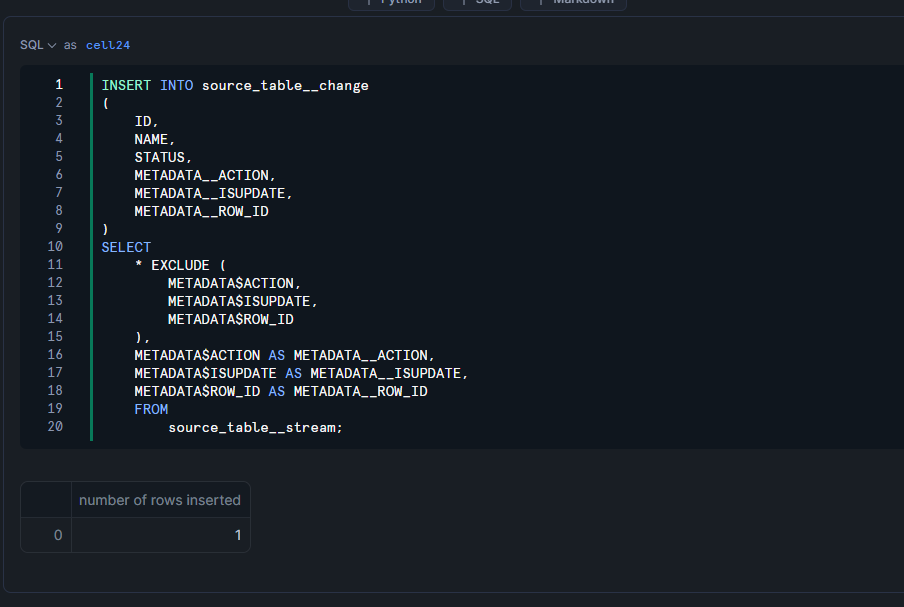This screenshot has height=607, width=904.
Task: Click 'METADATA$ISUPDATE,' on line 13
Action: click(x=243, y=301)
